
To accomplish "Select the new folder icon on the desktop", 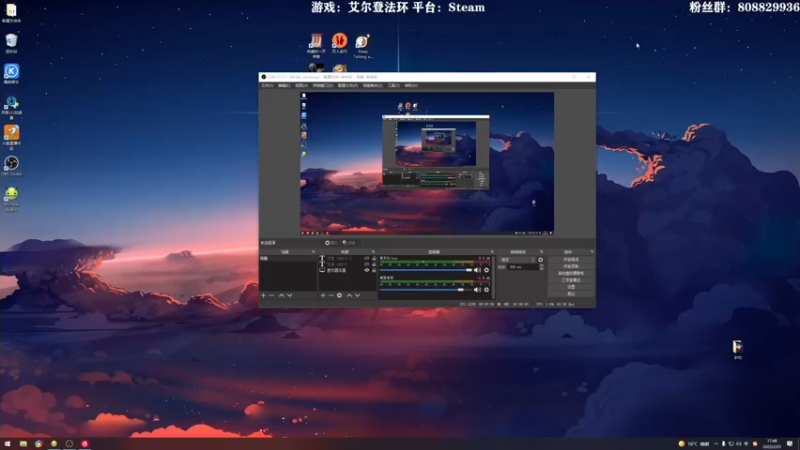I will [x=11, y=12].
